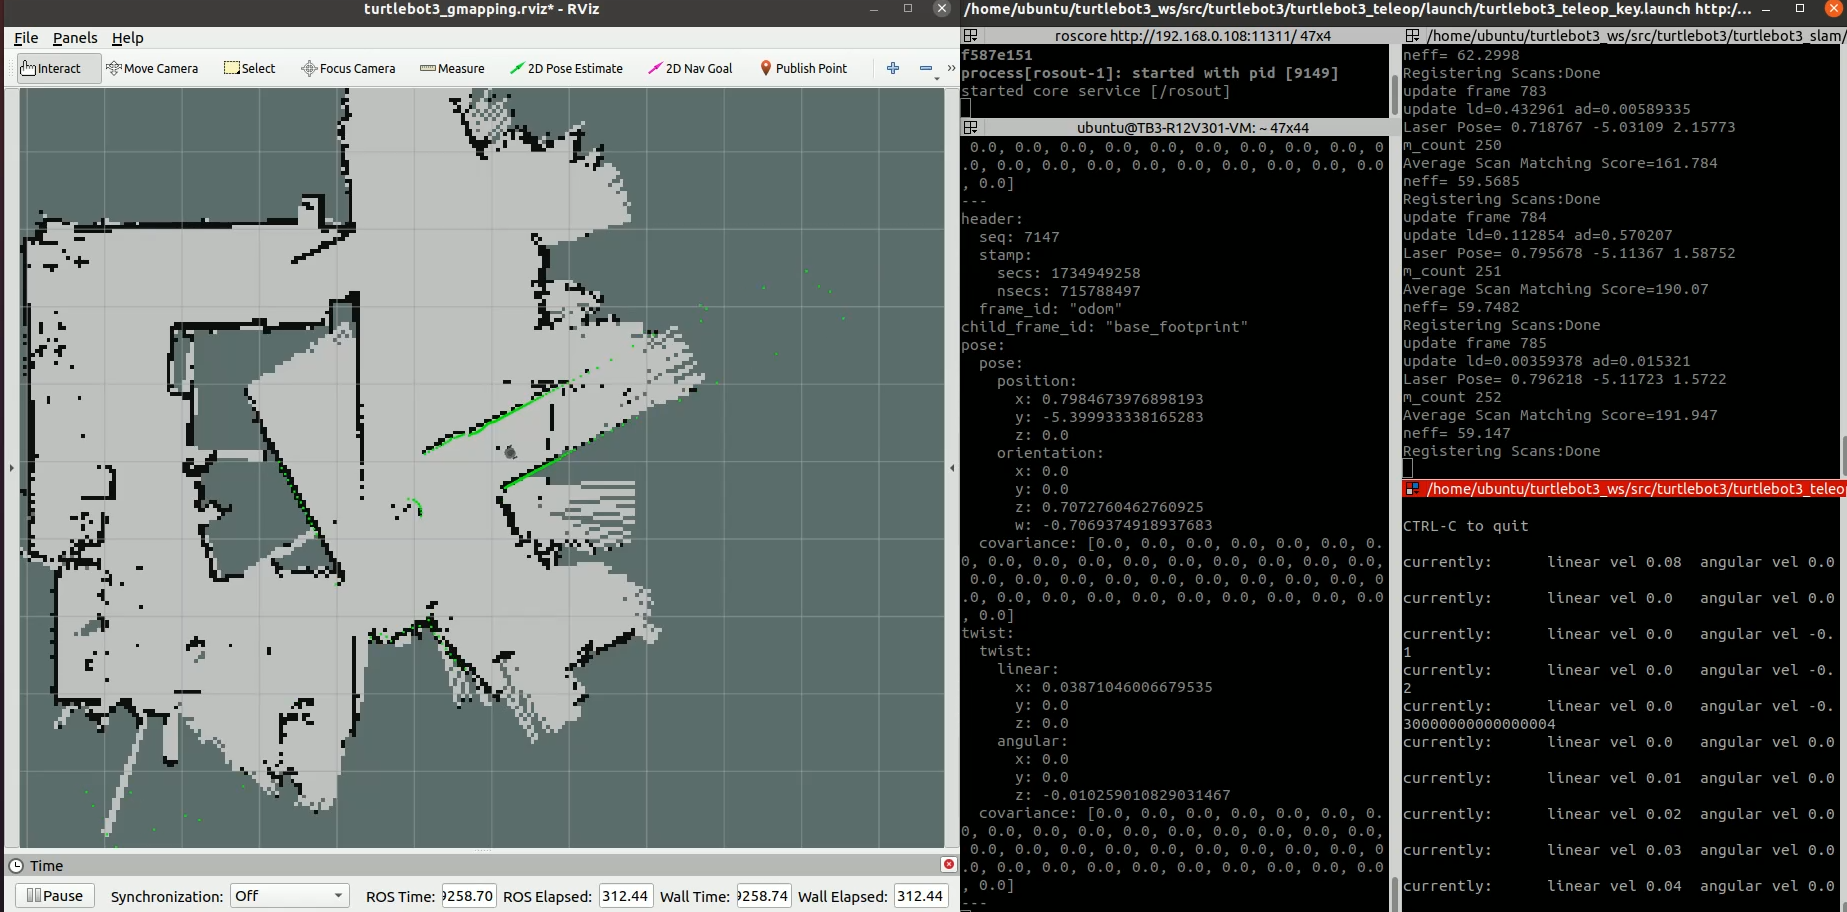Activate the Move Camera tool

[152, 68]
